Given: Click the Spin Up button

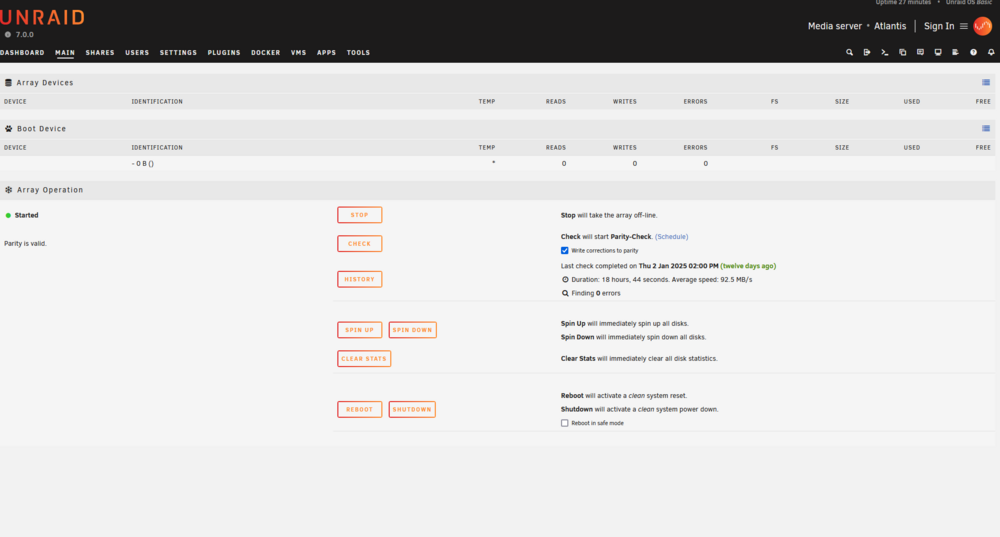Looking at the screenshot, I should coord(360,330).
